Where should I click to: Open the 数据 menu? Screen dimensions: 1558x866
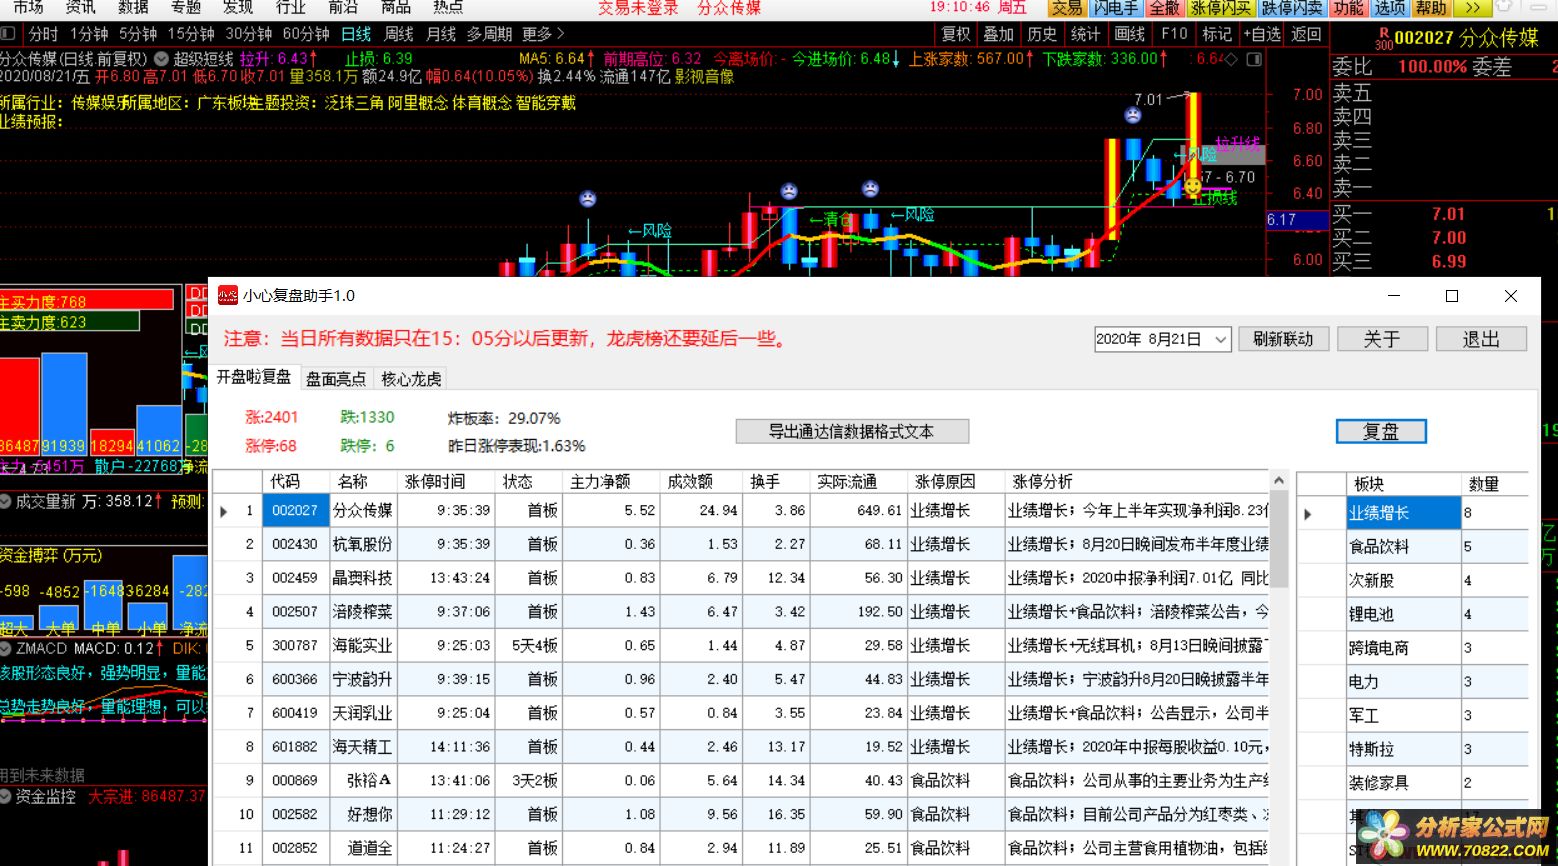133,7
